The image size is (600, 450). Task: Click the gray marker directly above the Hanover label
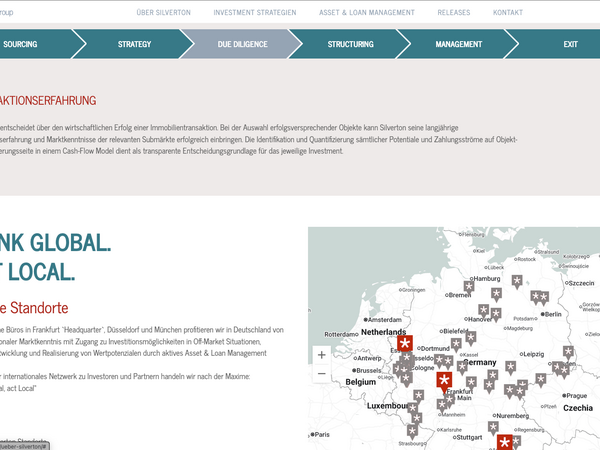(484, 311)
